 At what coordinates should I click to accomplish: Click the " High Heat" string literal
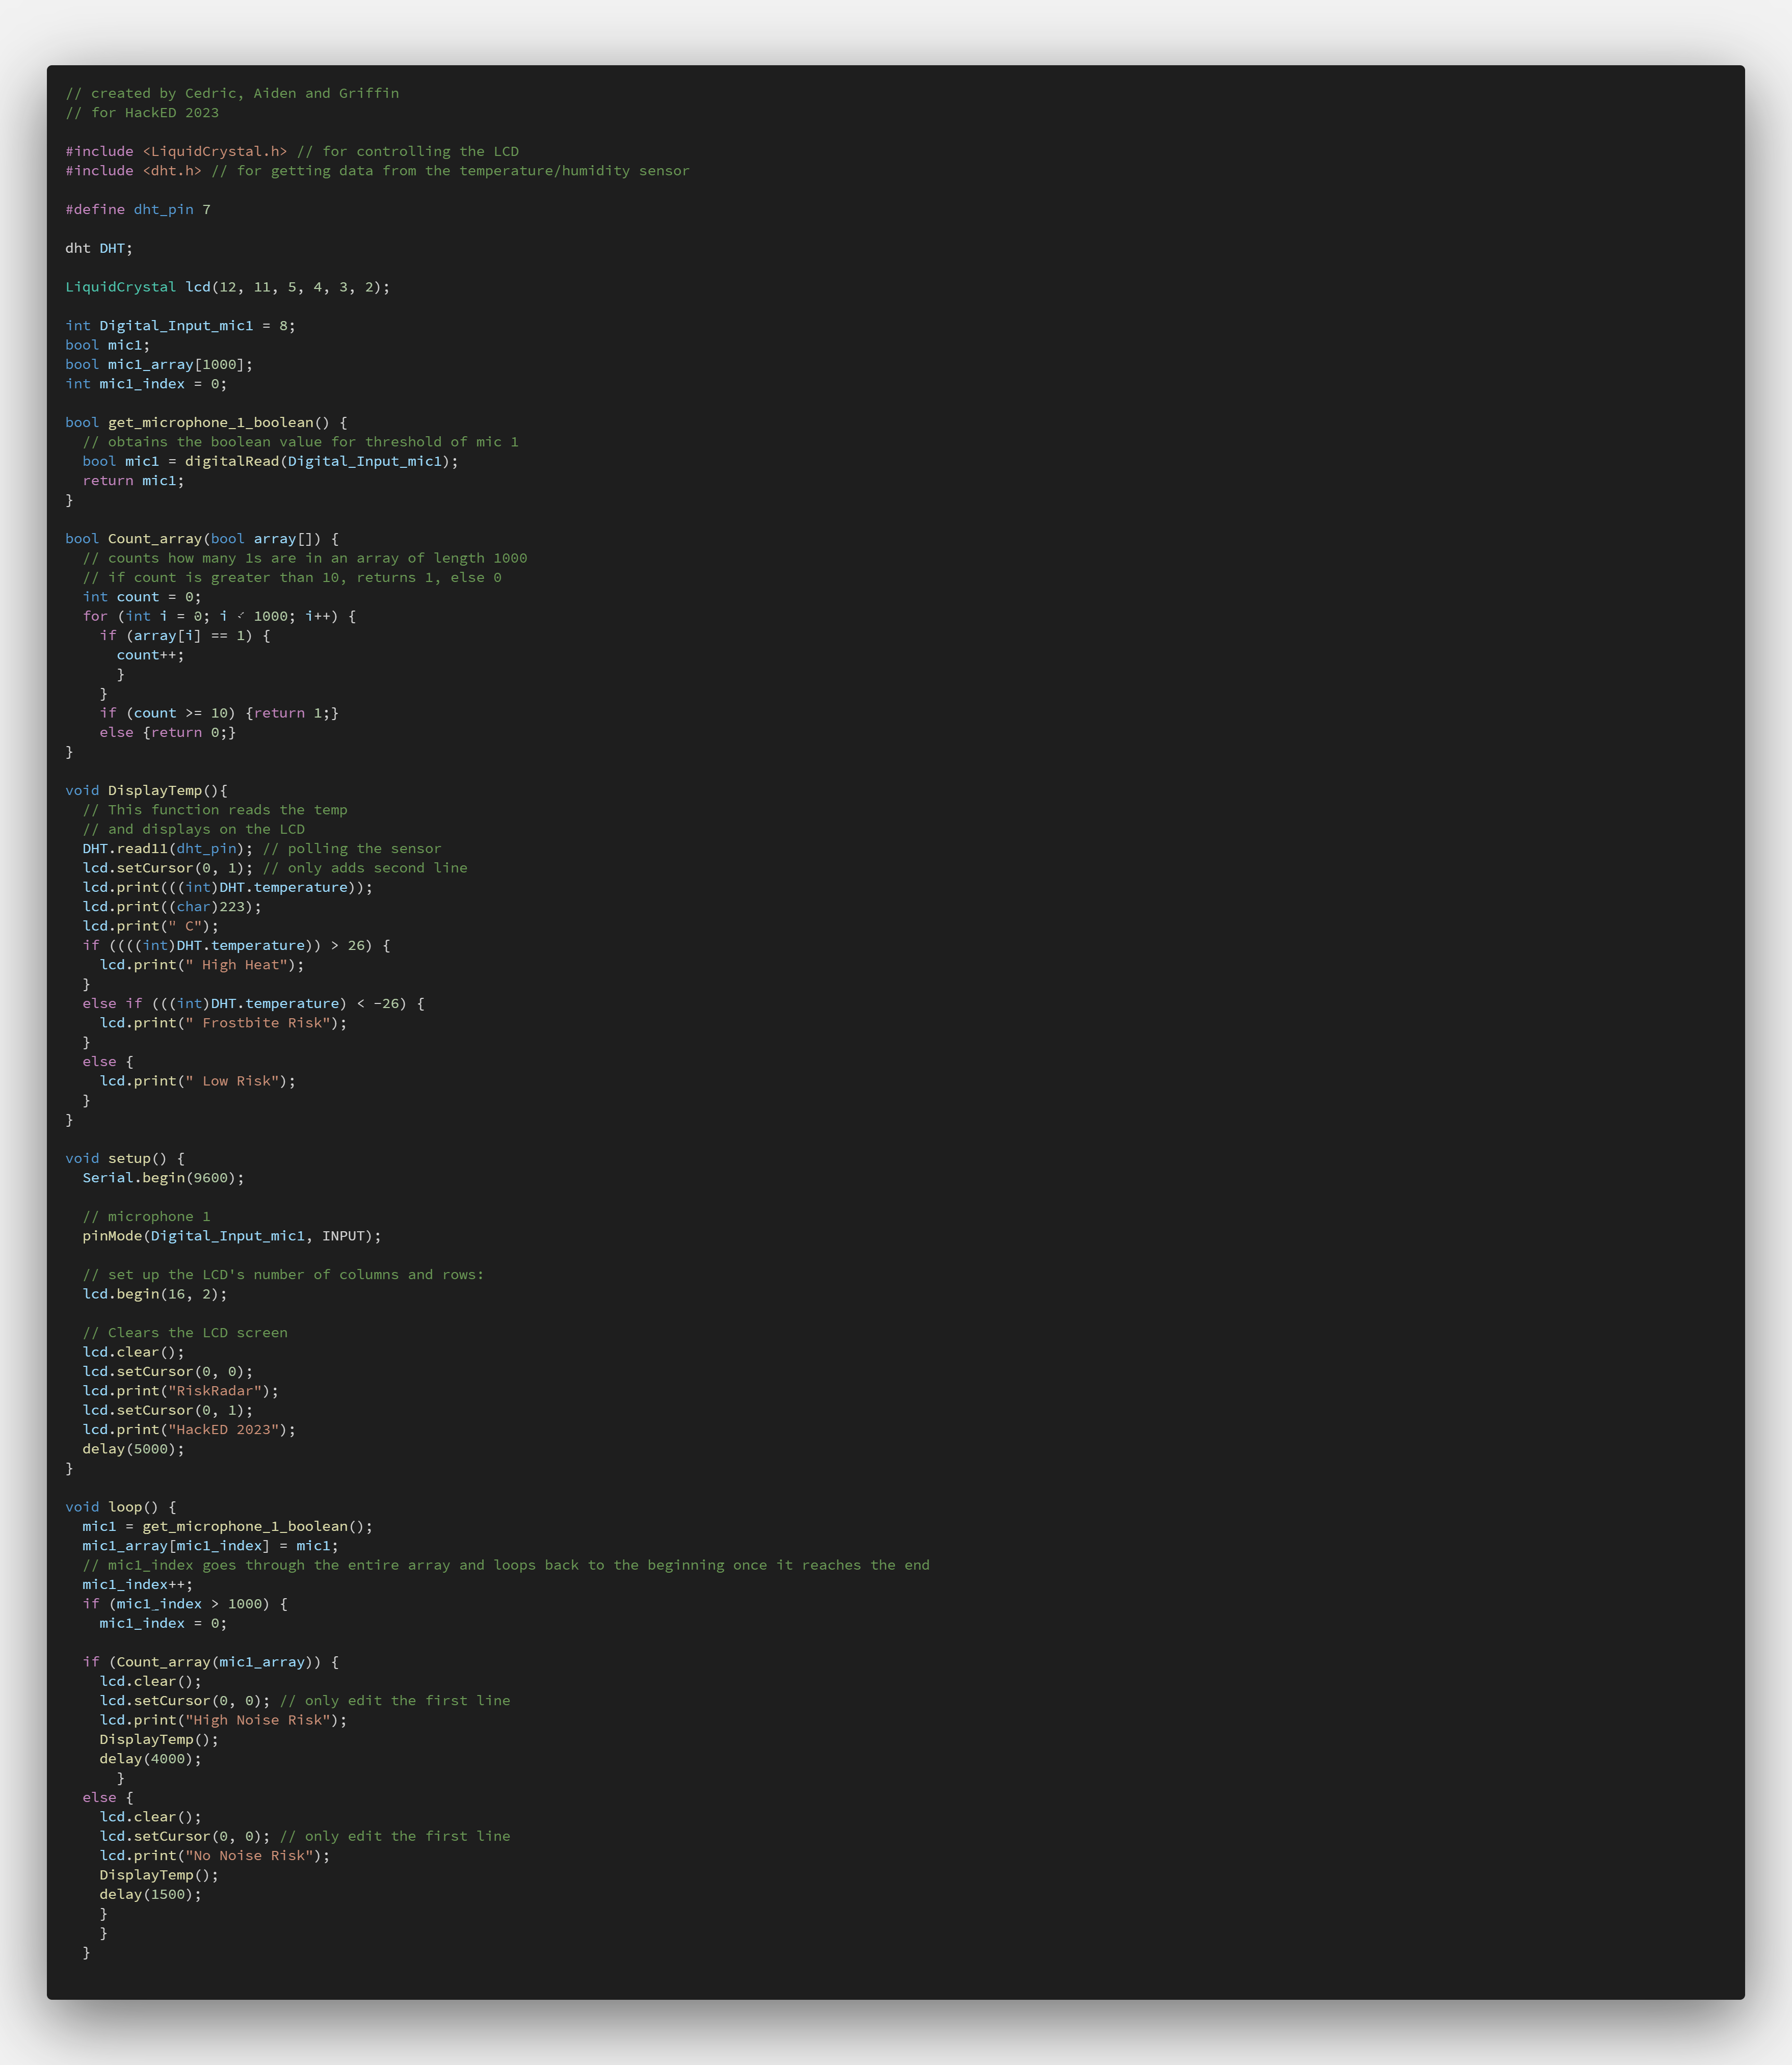coord(236,965)
